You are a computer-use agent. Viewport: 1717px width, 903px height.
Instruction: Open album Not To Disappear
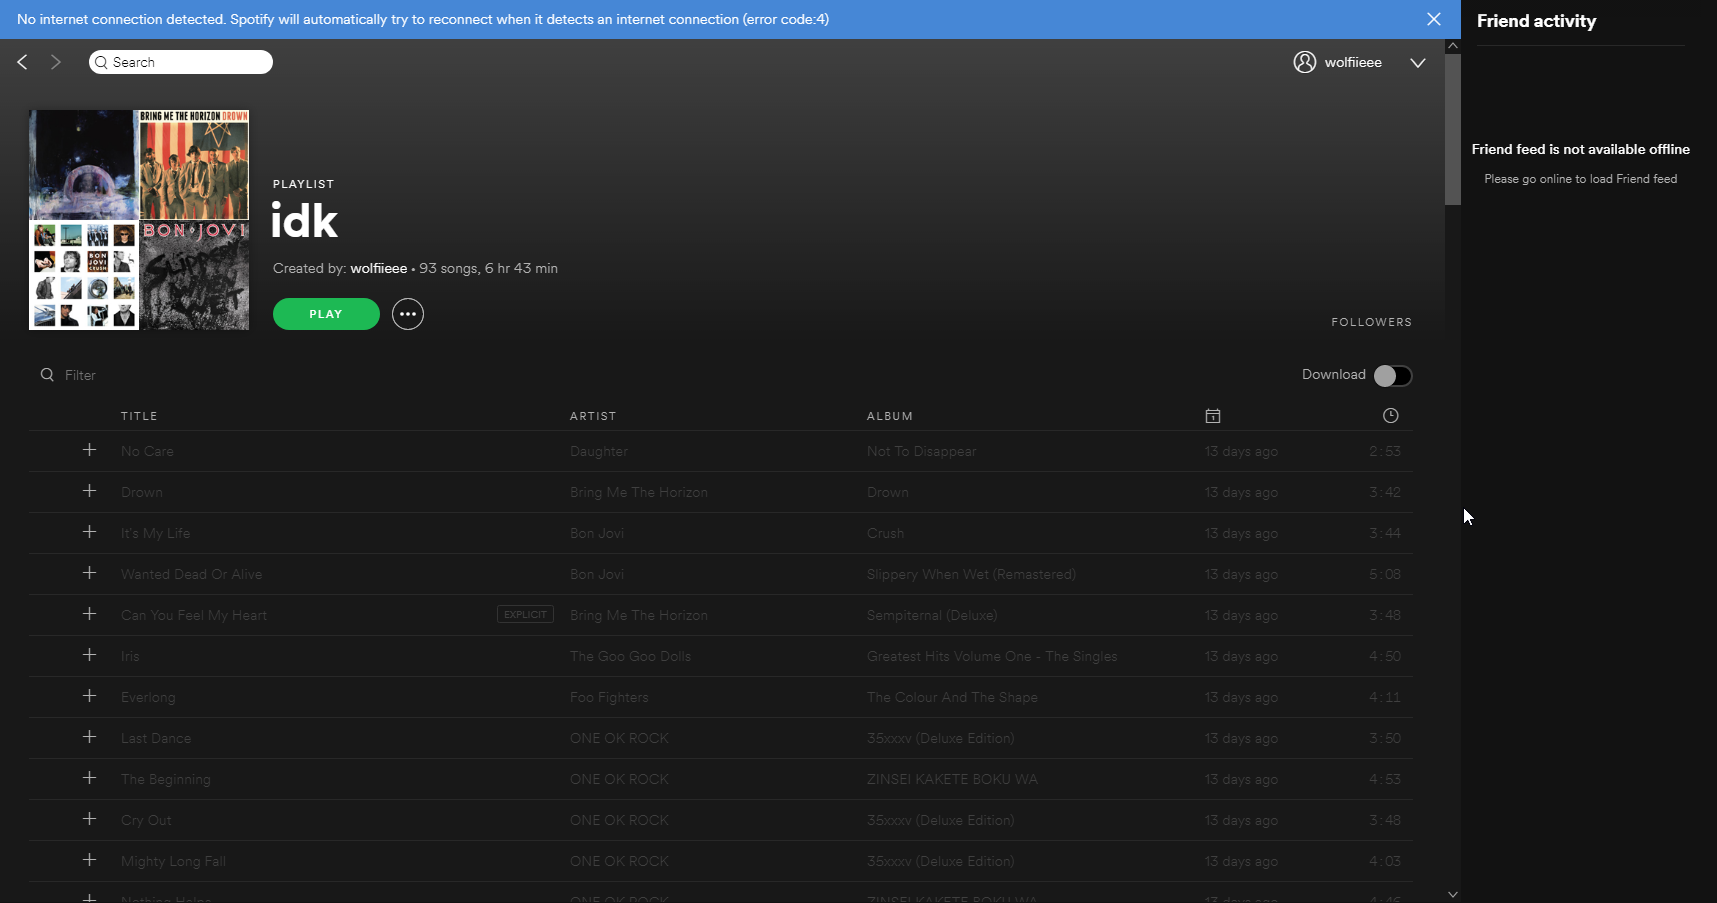click(921, 451)
